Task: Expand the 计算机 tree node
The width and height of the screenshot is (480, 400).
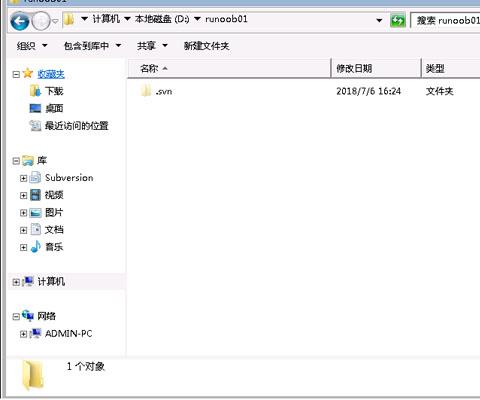Action: coord(16,282)
